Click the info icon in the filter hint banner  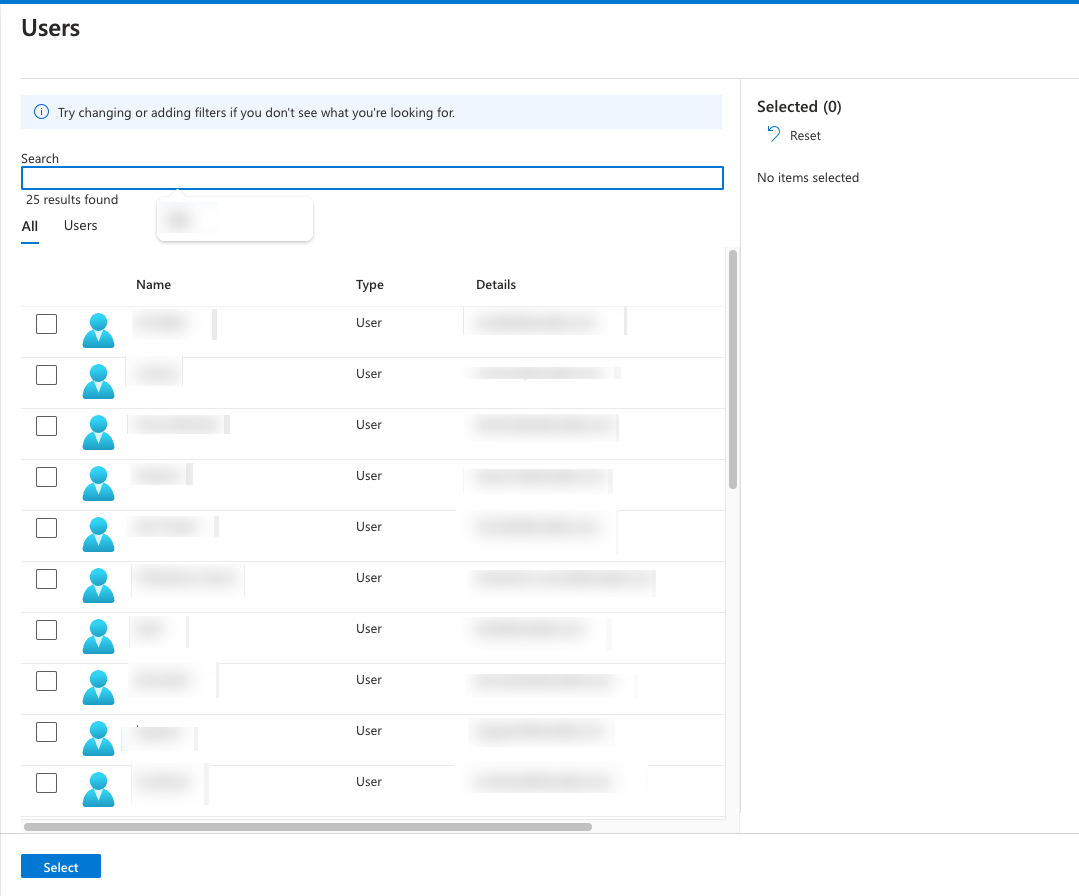[41, 113]
